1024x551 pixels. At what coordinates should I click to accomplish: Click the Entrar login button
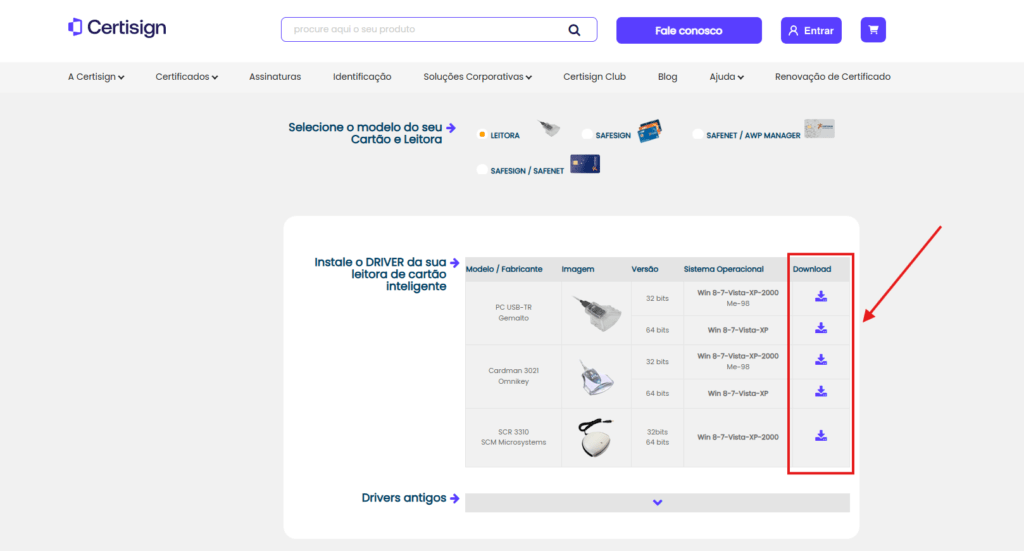[x=811, y=31]
